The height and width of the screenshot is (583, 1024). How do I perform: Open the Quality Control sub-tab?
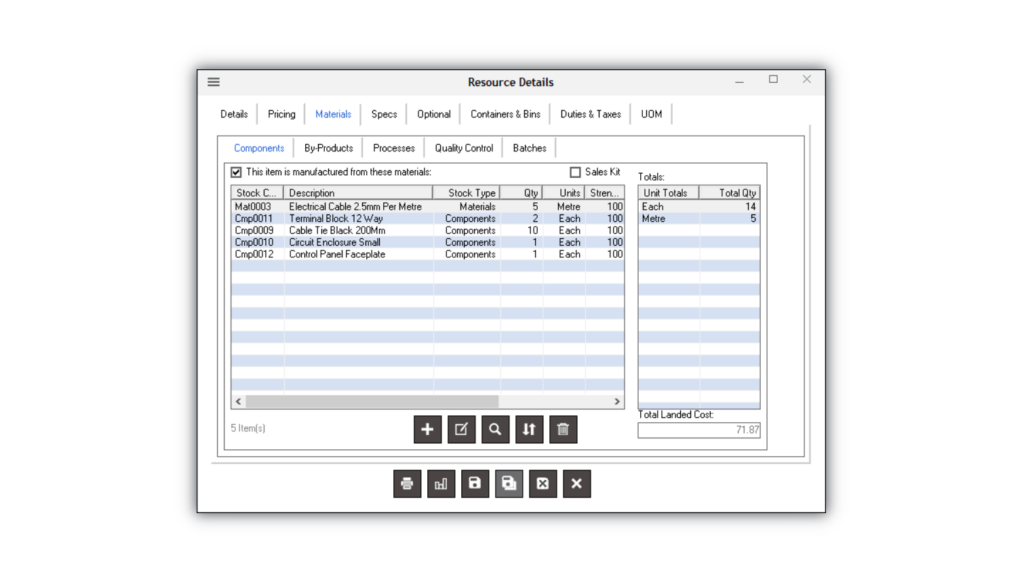tap(464, 148)
